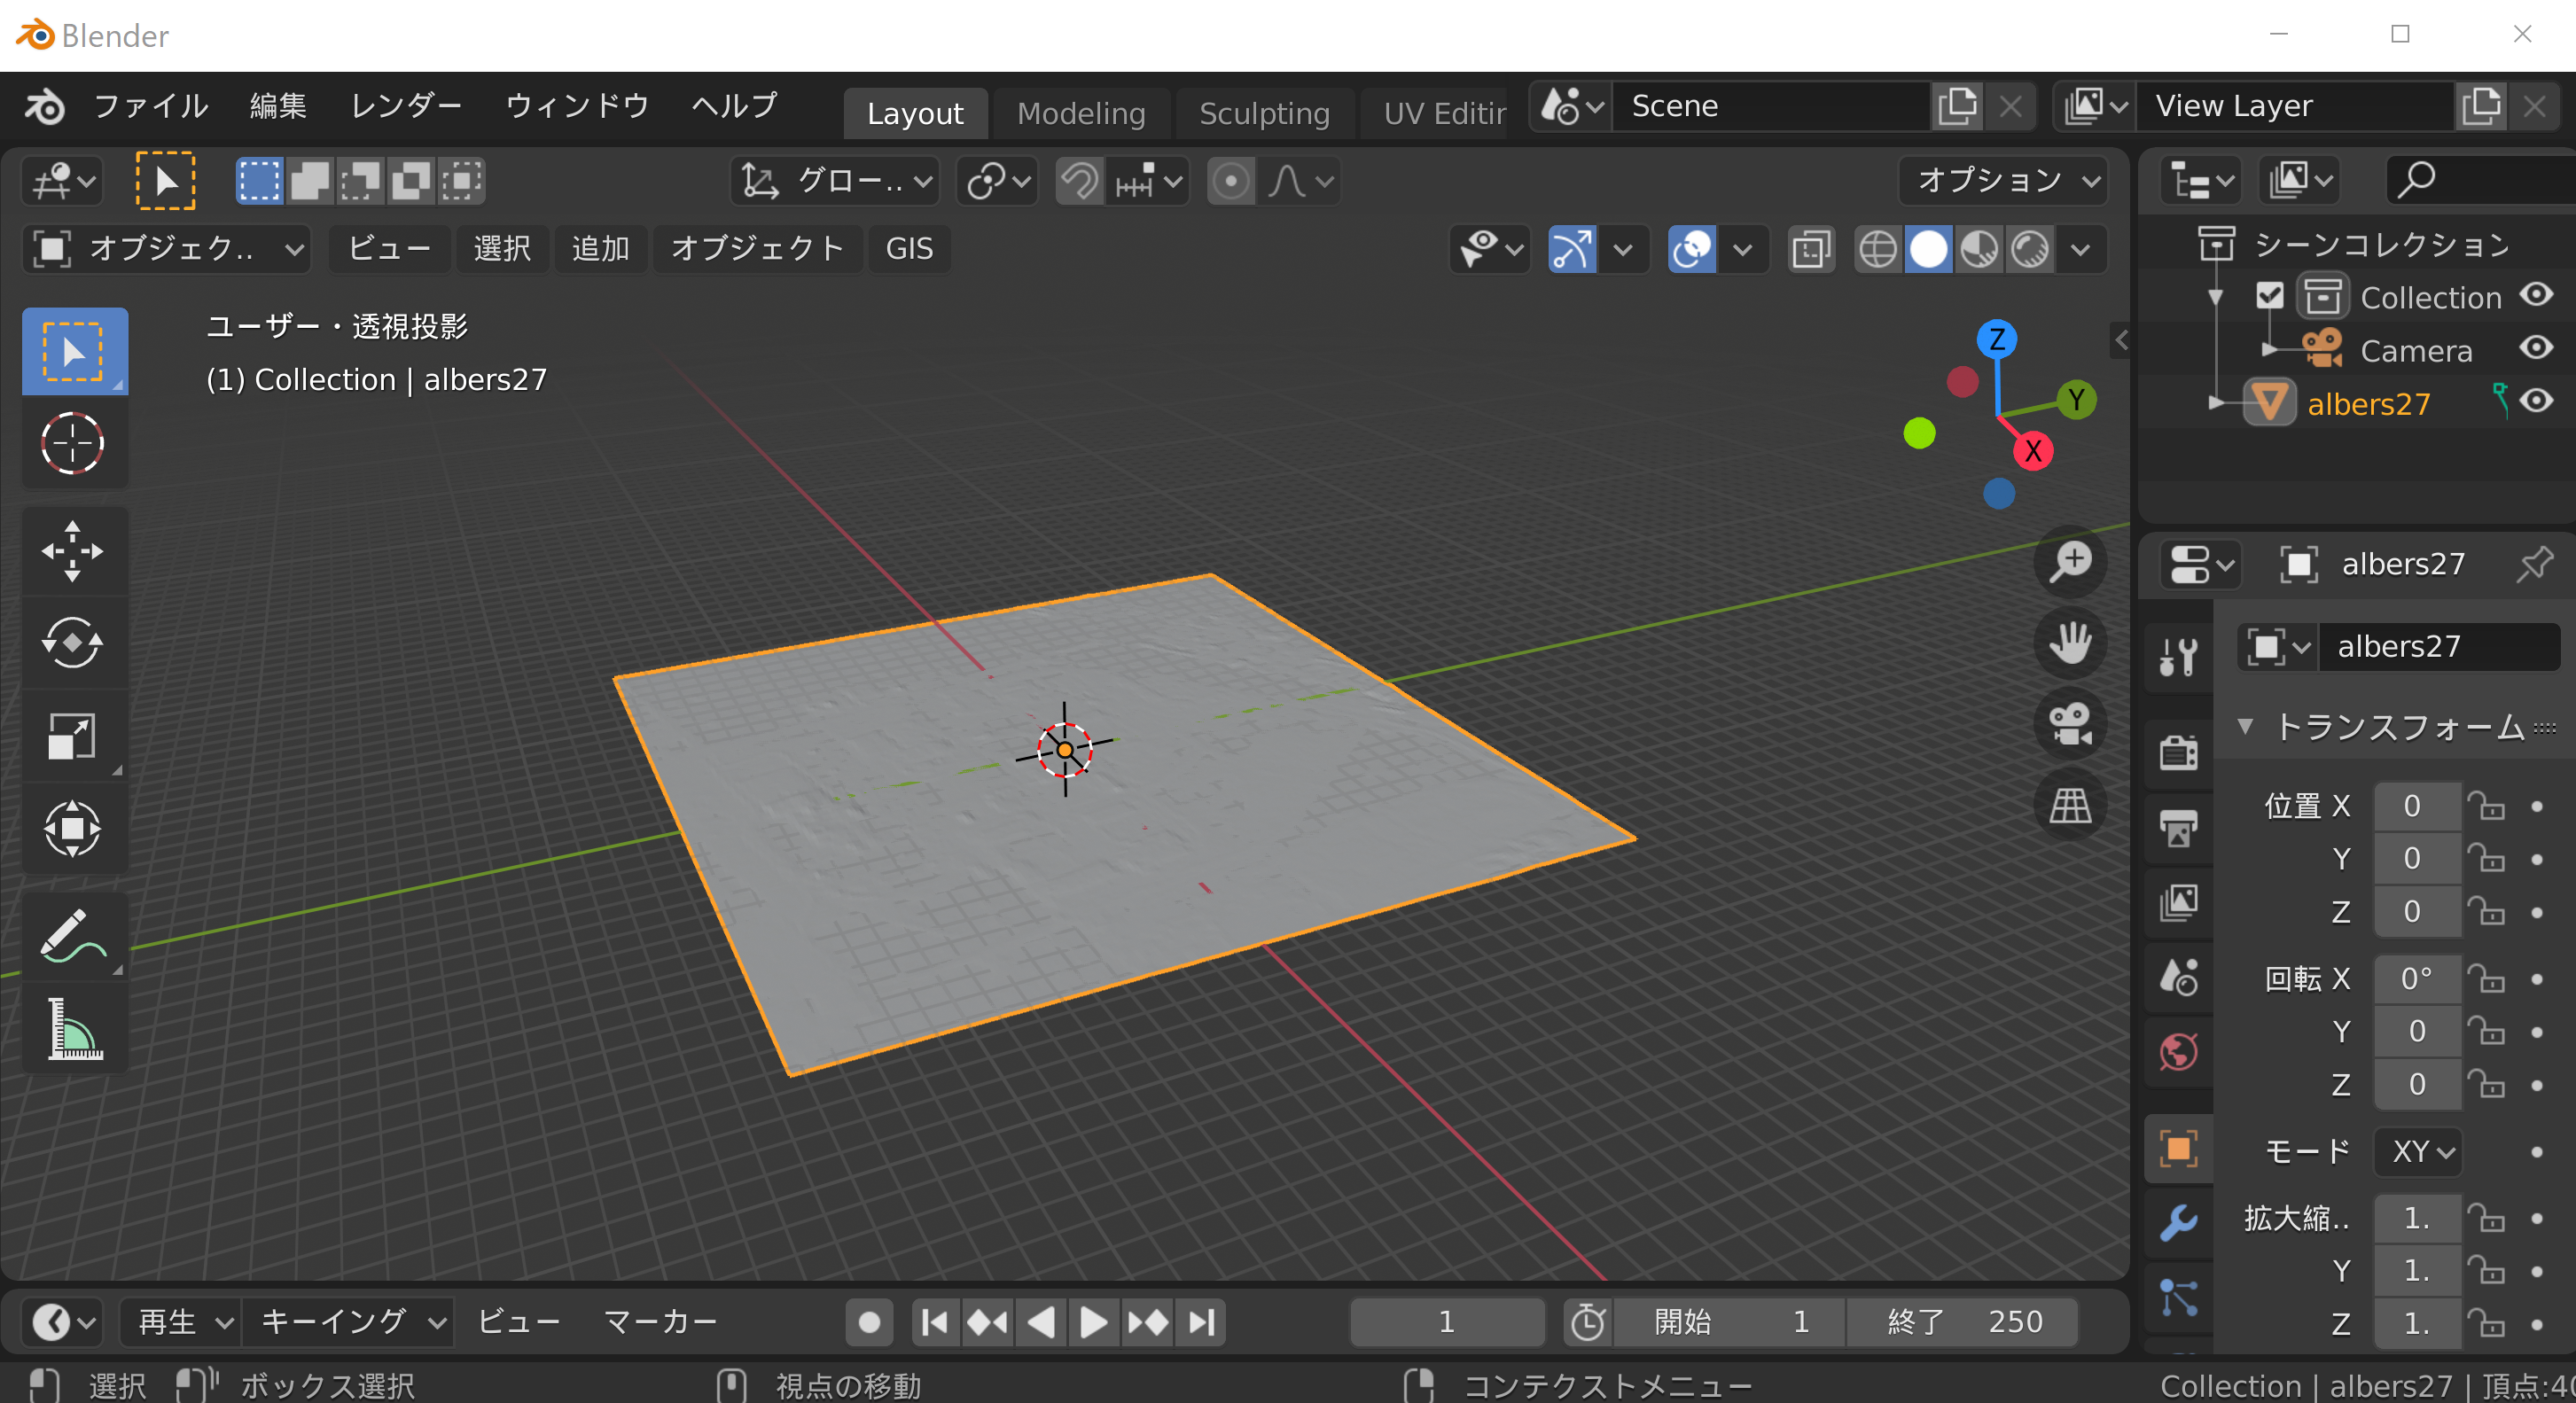Open the Tool properties tab
Image resolution: width=2576 pixels, height=1403 pixels.
pyautogui.click(x=2178, y=656)
